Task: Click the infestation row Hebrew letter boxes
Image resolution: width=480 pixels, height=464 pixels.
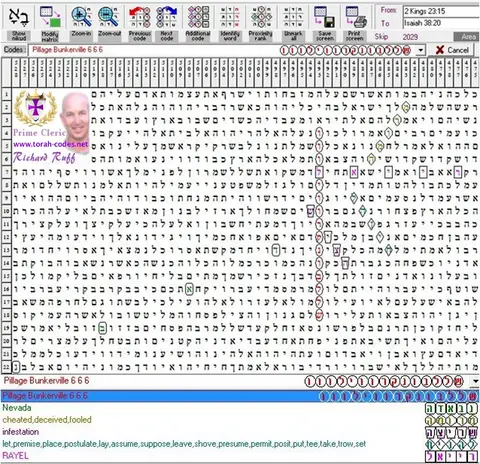Action: pyautogui.click(x=452, y=432)
